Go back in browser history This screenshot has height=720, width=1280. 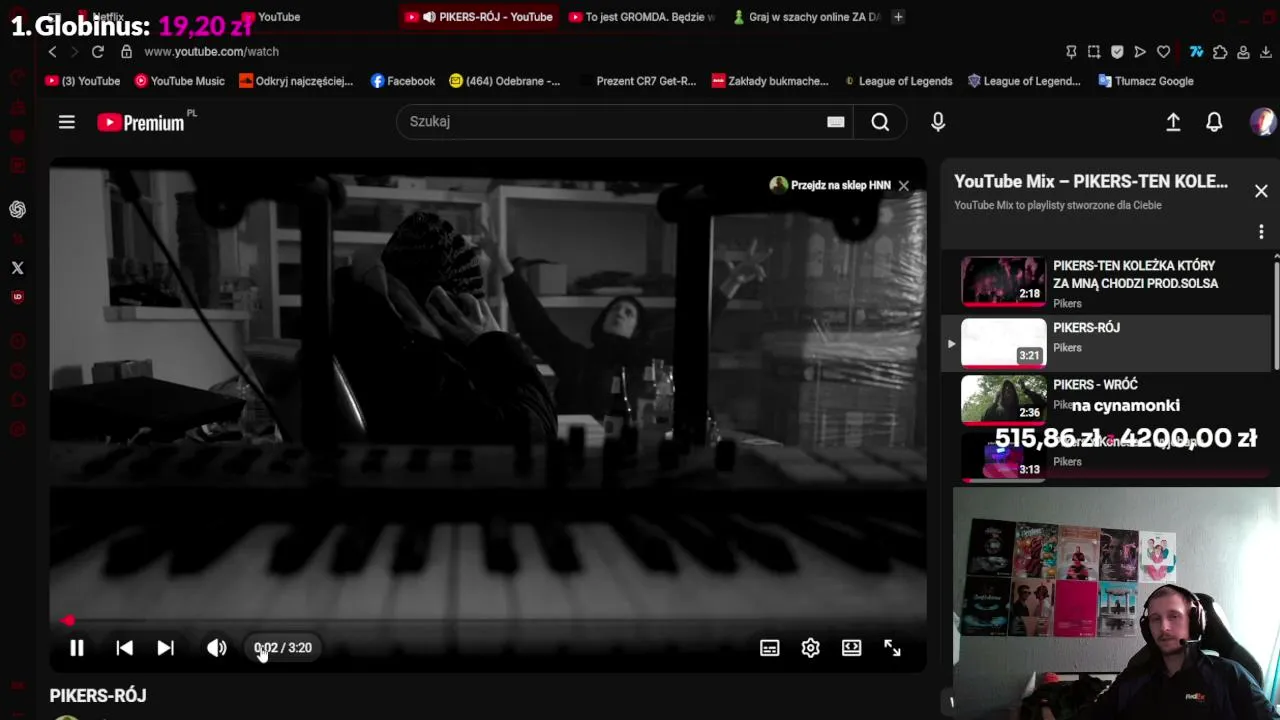53,52
